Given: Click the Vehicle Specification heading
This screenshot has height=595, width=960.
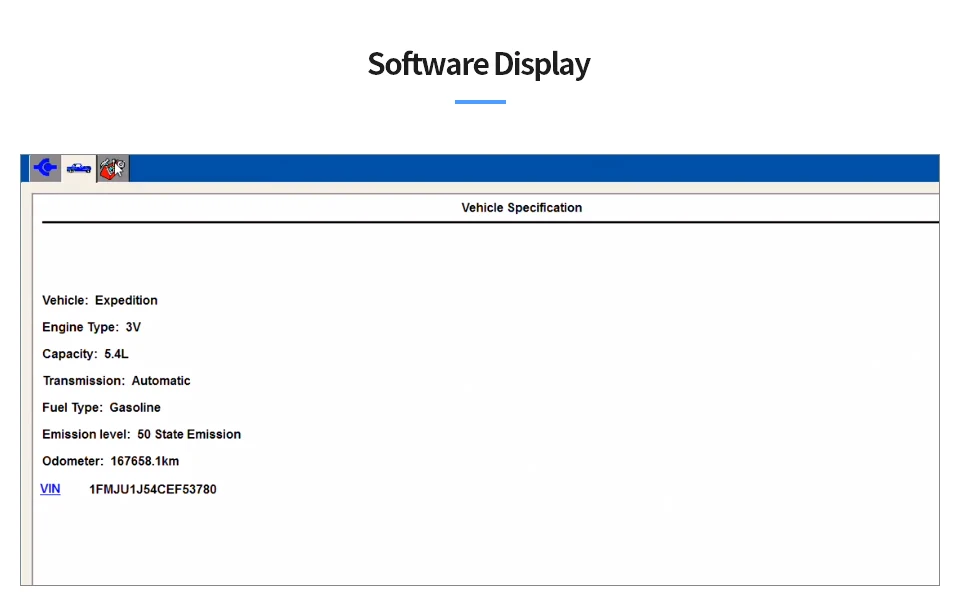Looking at the screenshot, I should (522, 208).
